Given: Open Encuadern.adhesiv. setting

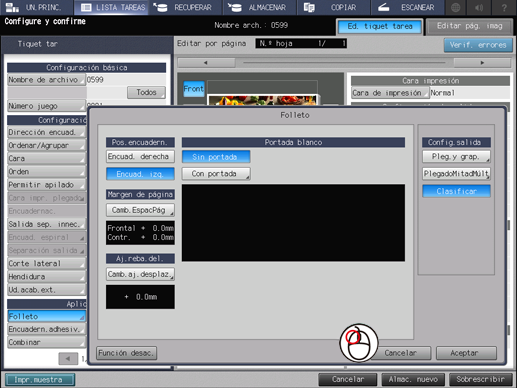Looking at the screenshot, I should 46,329.
